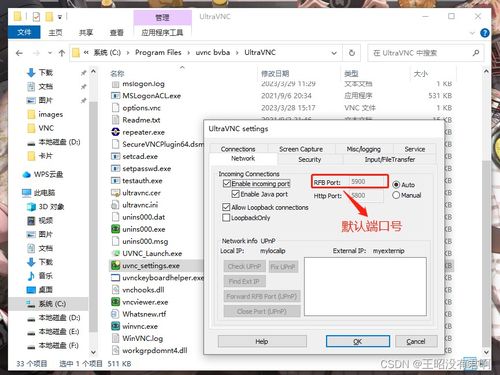Click the back navigation arrow

tap(19, 53)
